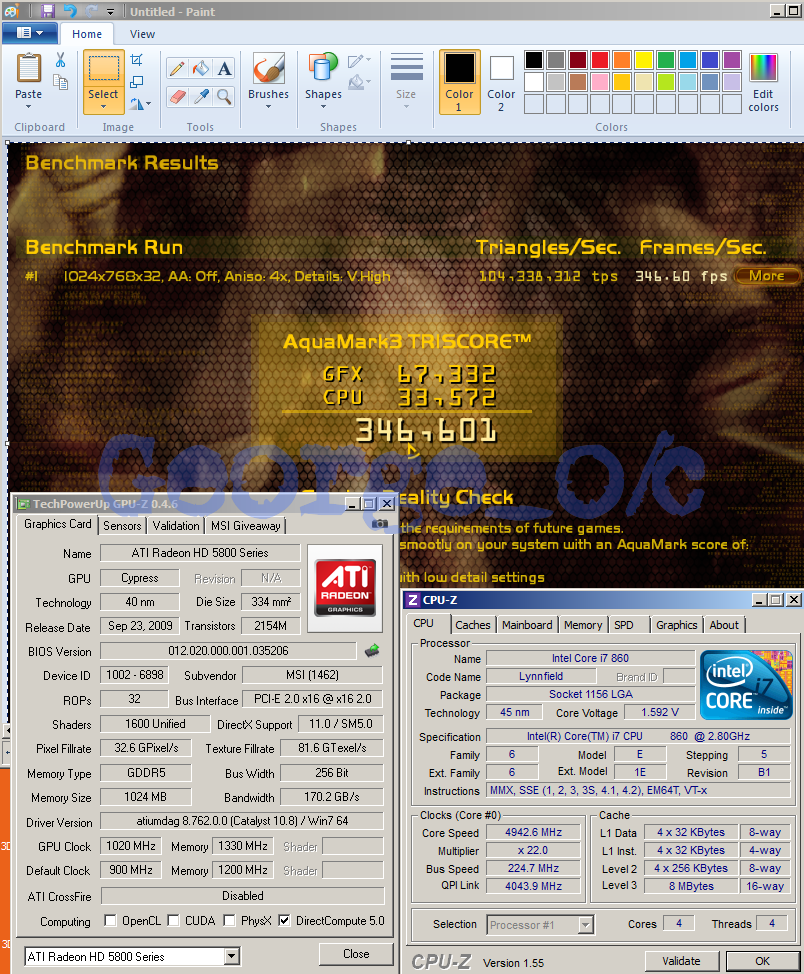Open the Customize Quick Access Toolbar arrow

click(x=110, y=12)
